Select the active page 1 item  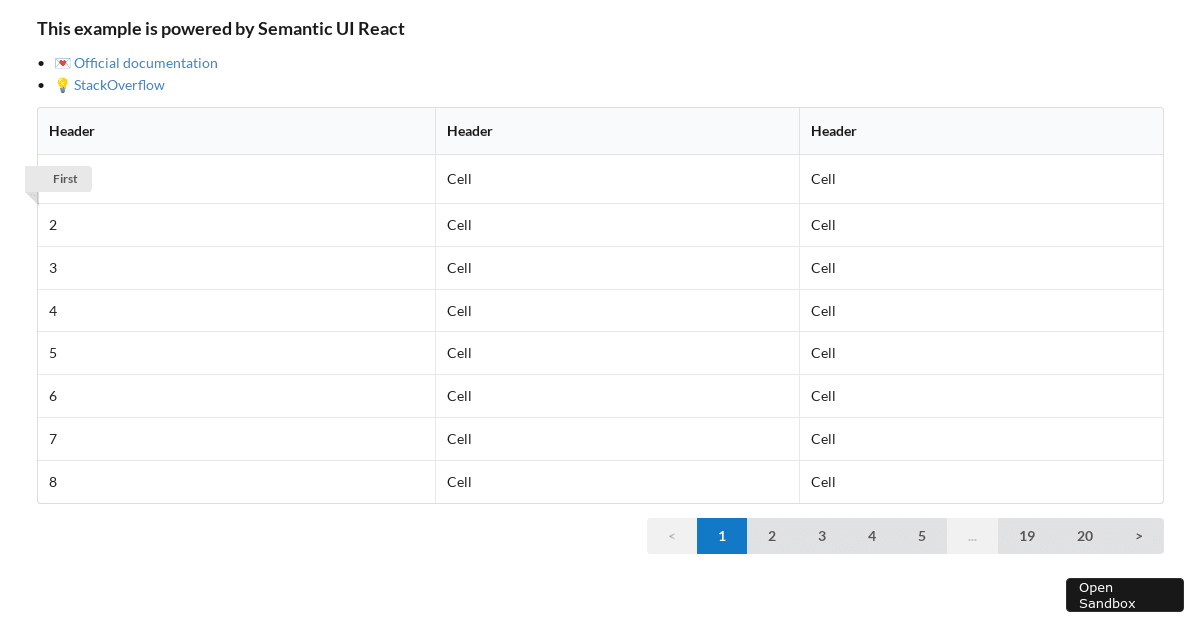[x=722, y=536]
